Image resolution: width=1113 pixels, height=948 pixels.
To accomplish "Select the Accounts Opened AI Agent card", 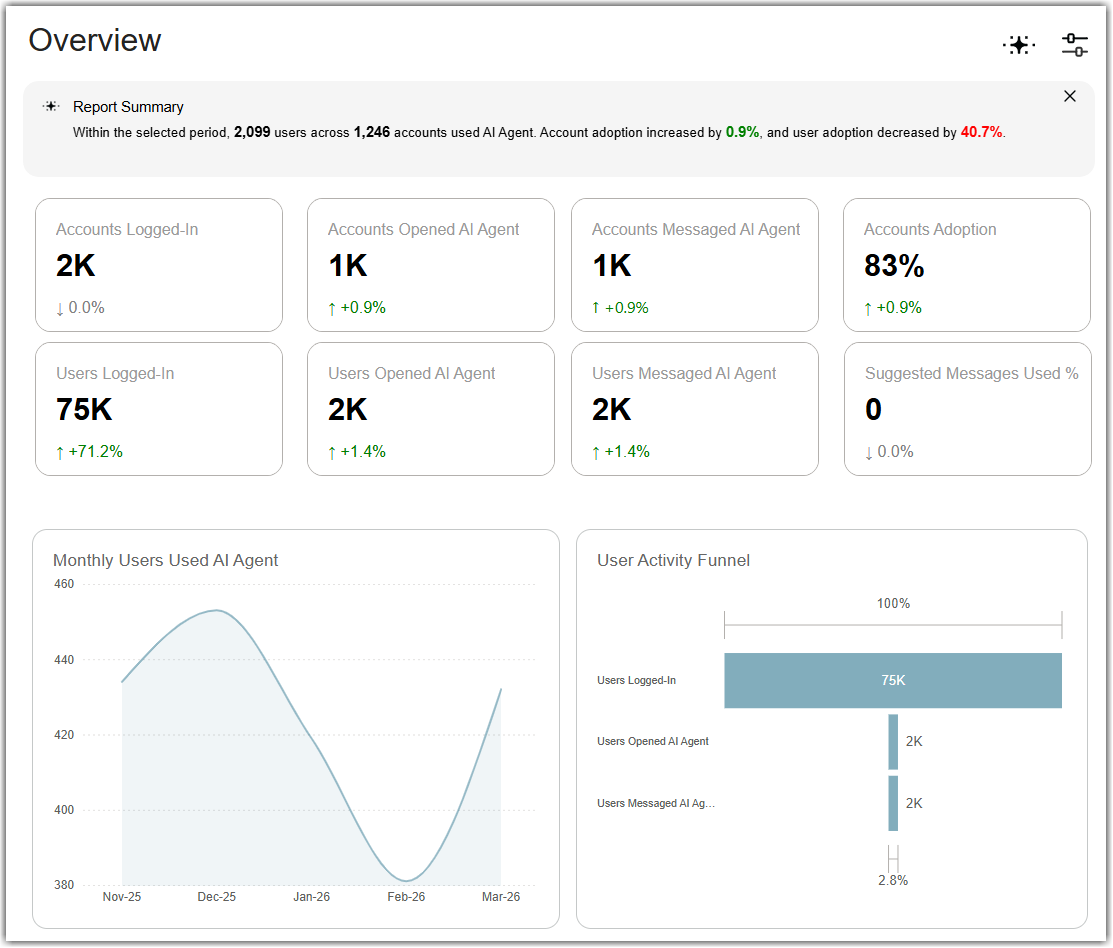I will pos(431,265).
